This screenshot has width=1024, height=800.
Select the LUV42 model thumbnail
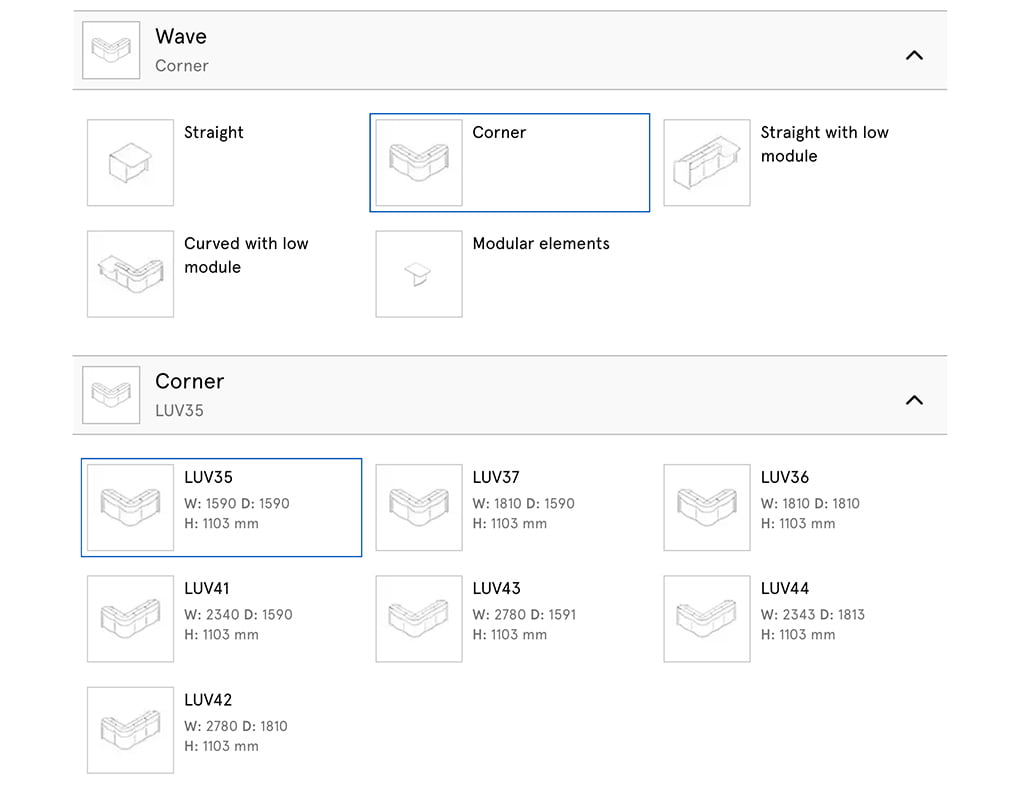pyautogui.click(x=131, y=730)
